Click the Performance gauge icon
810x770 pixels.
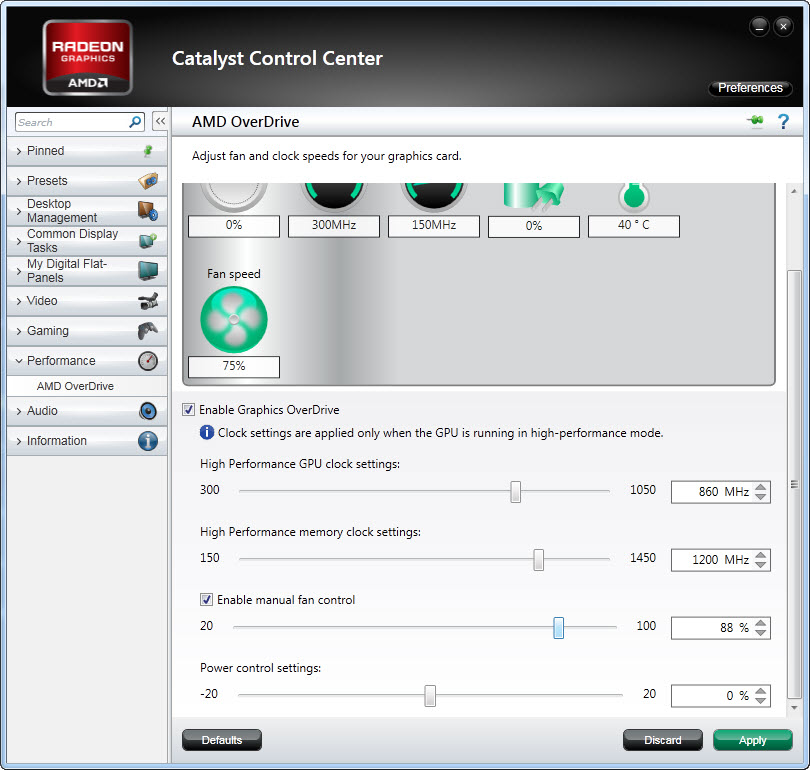pos(148,360)
